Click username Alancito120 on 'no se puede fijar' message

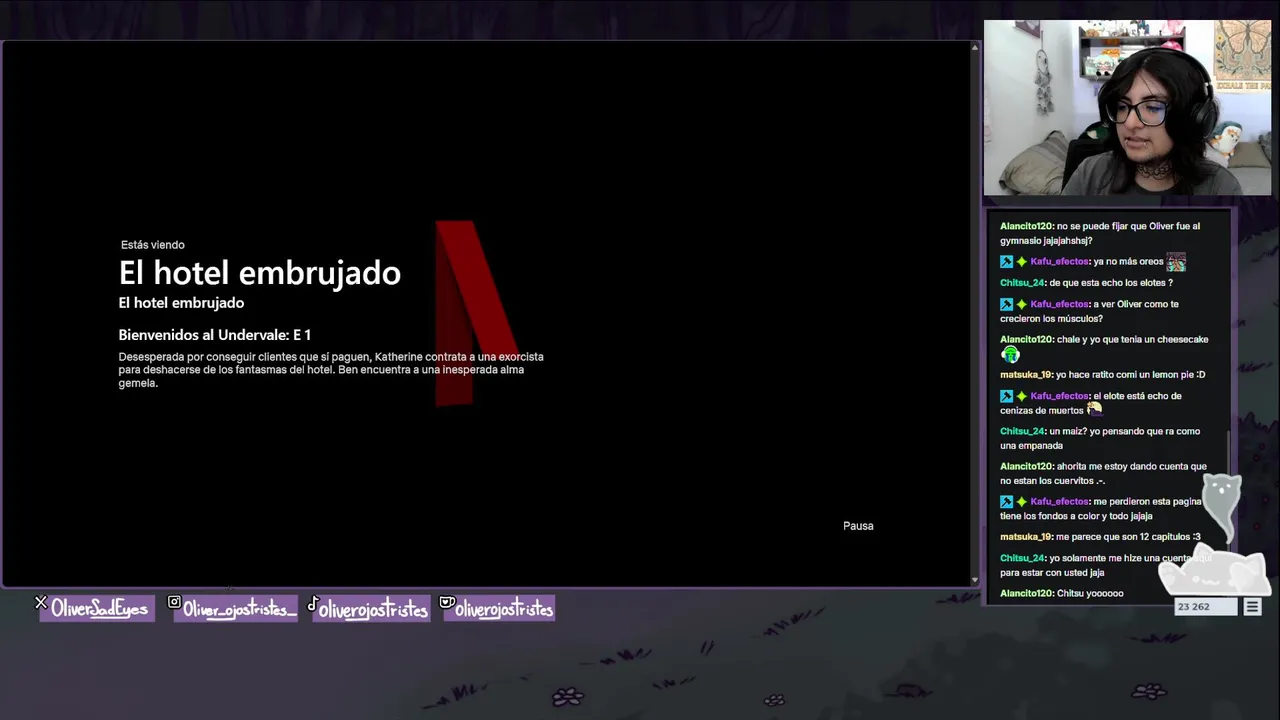point(1026,226)
